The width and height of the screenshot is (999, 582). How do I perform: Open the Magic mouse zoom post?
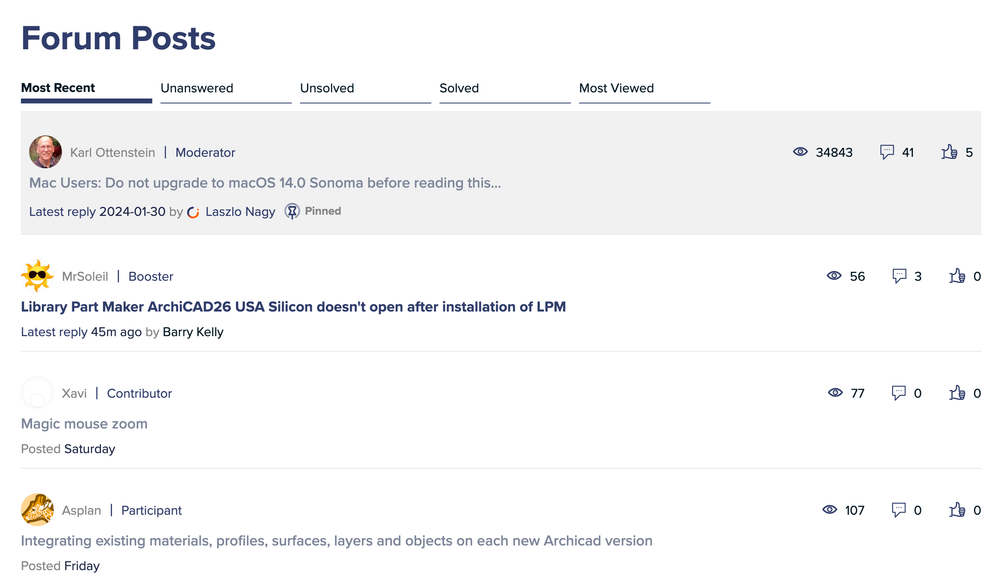(x=84, y=424)
